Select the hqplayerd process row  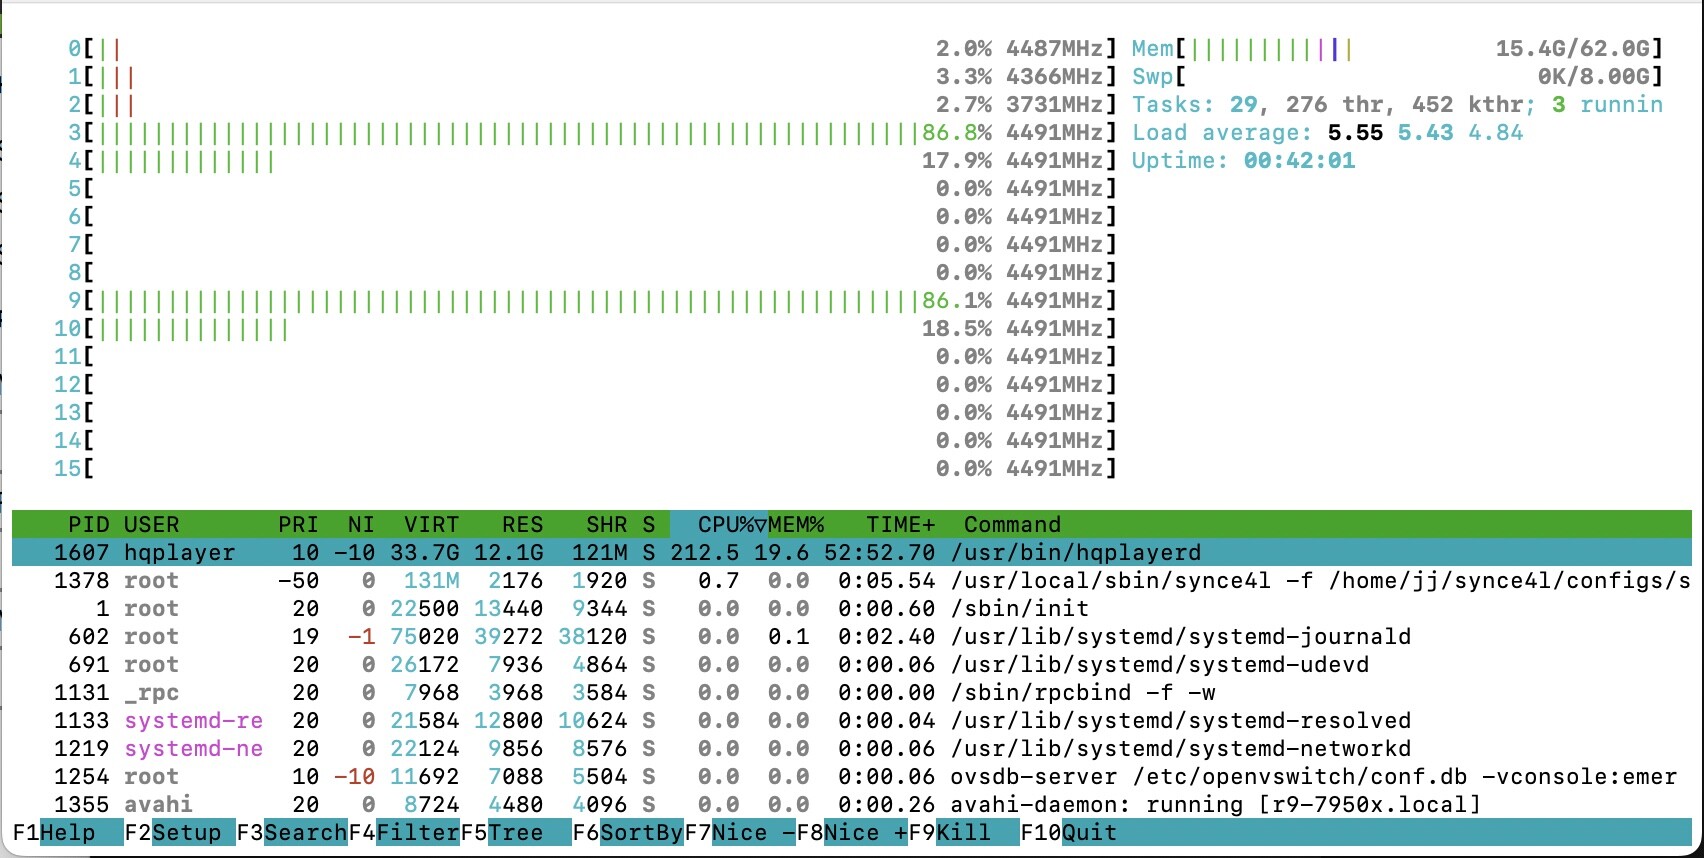coord(852,552)
